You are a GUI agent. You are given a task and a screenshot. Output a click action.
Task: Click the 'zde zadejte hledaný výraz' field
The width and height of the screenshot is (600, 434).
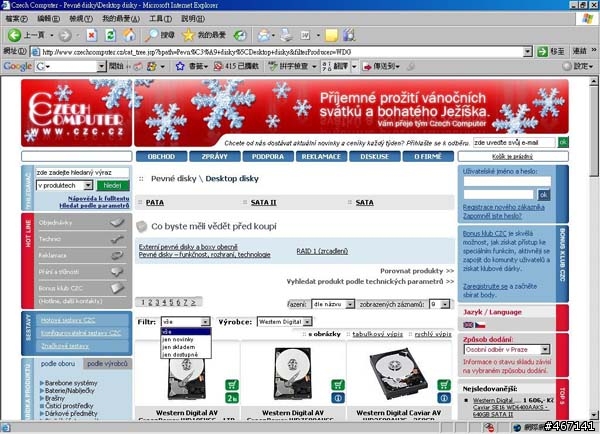[x=82, y=173]
